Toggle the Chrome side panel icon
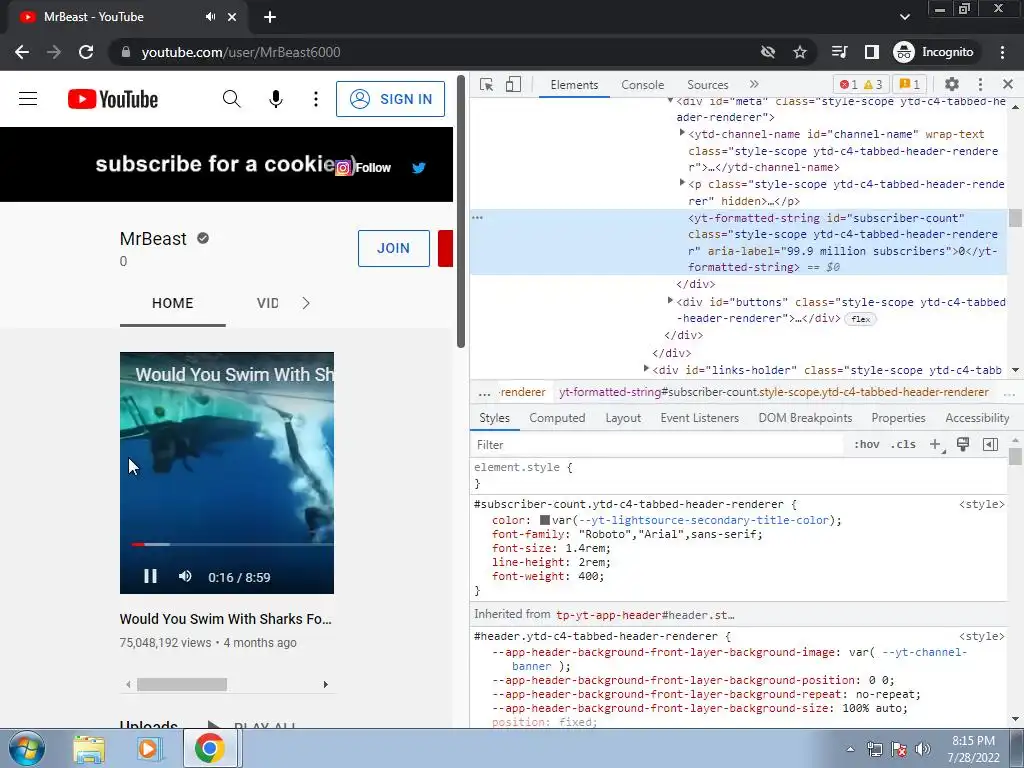This screenshot has width=1024, height=768. tap(872, 52)
